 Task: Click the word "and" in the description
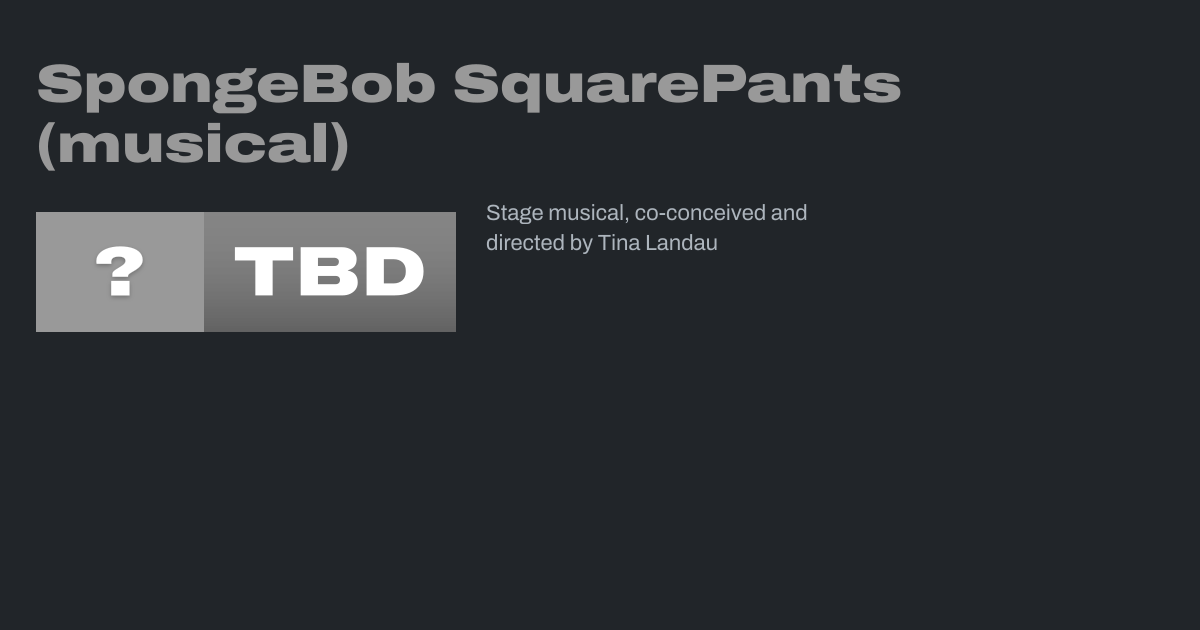789,213
